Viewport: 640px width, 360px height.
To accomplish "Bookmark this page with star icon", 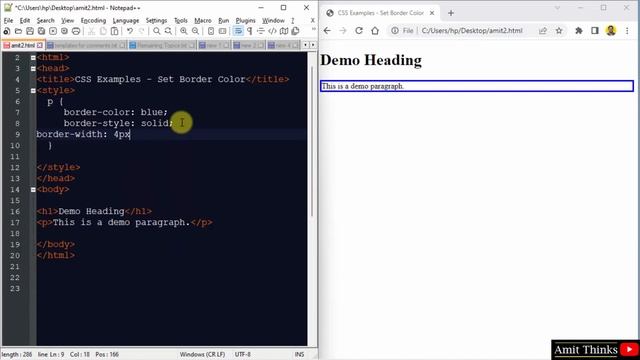I will pyautogui.click(x=559, y=31).
